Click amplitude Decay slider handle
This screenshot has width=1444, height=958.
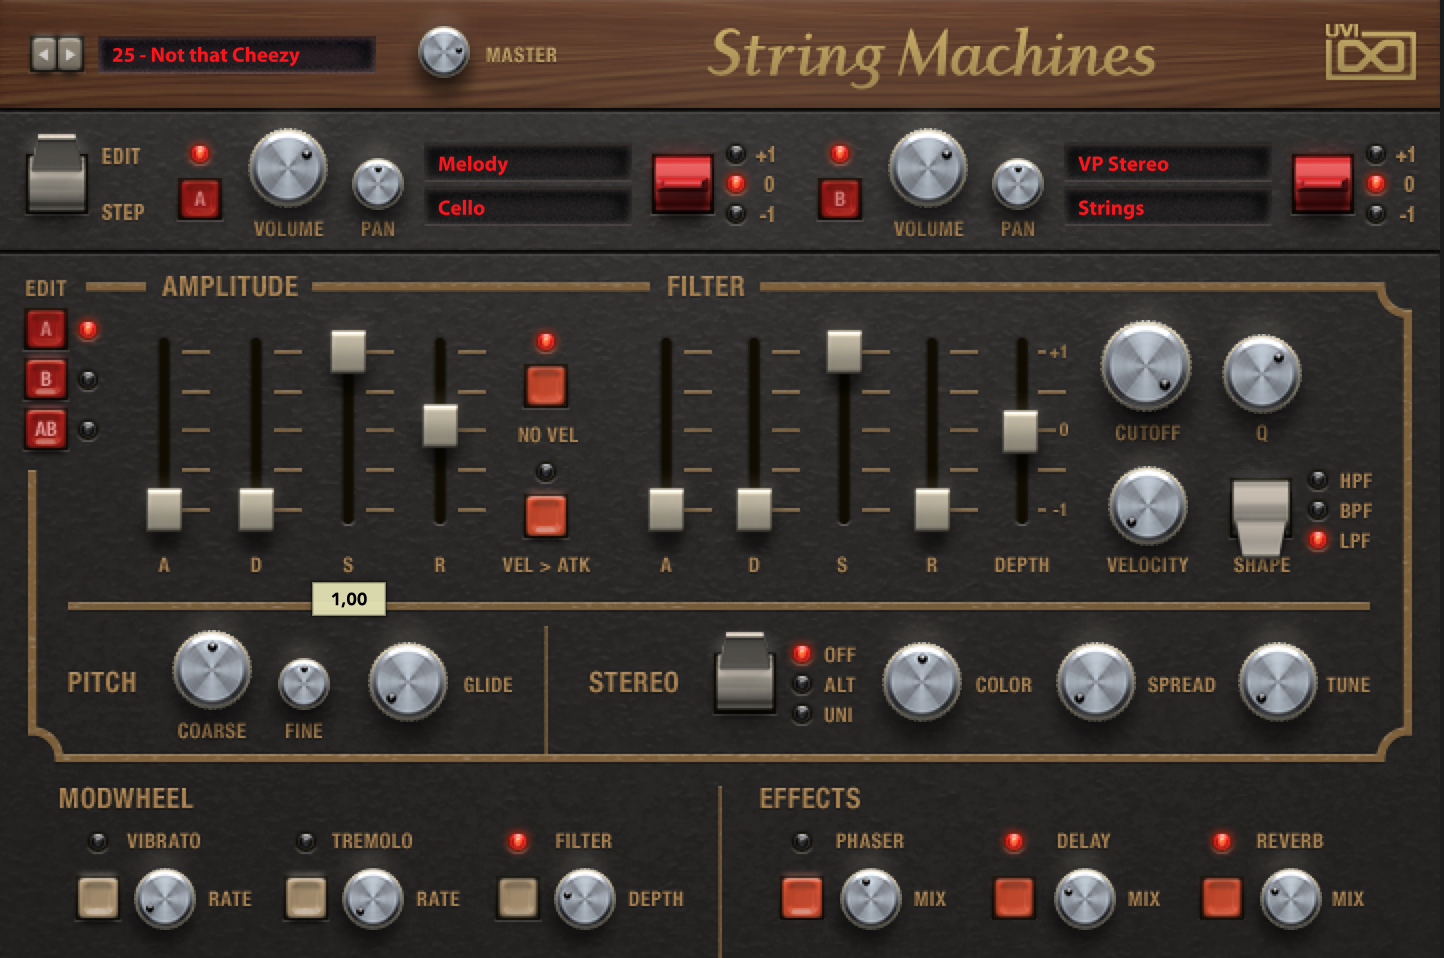coord(256,509)
